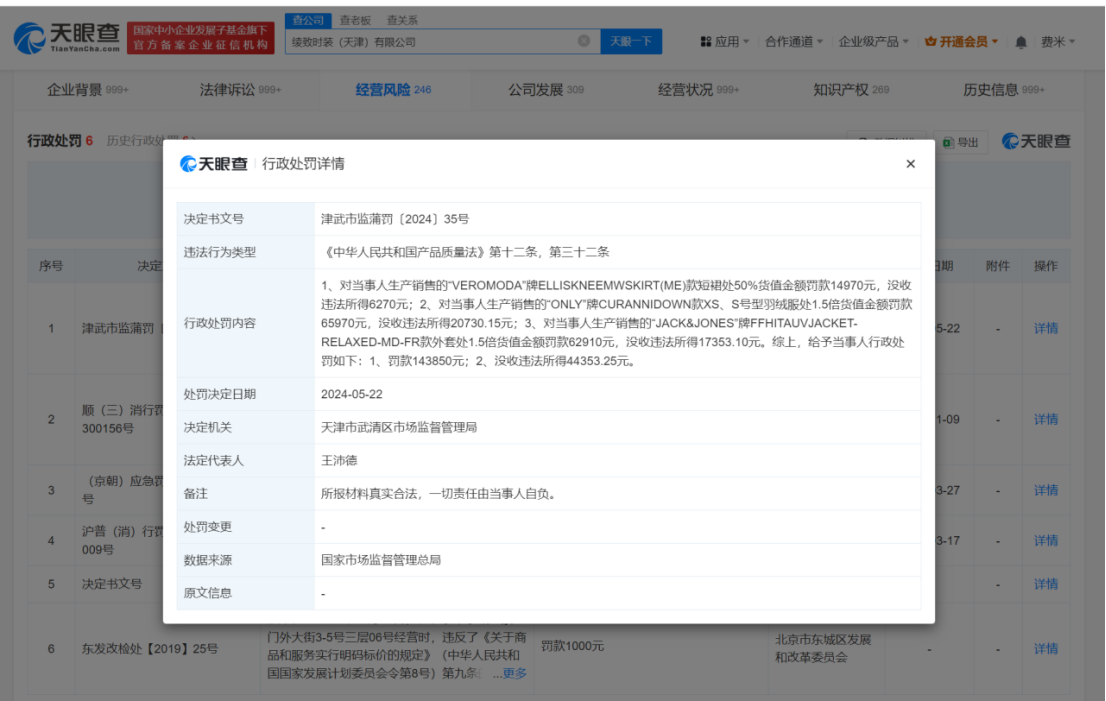Open 详情 for 津武市监蒲罚 record
Image resolution: width=1106 pixels, height=701 pixels.
(1045, 328)
